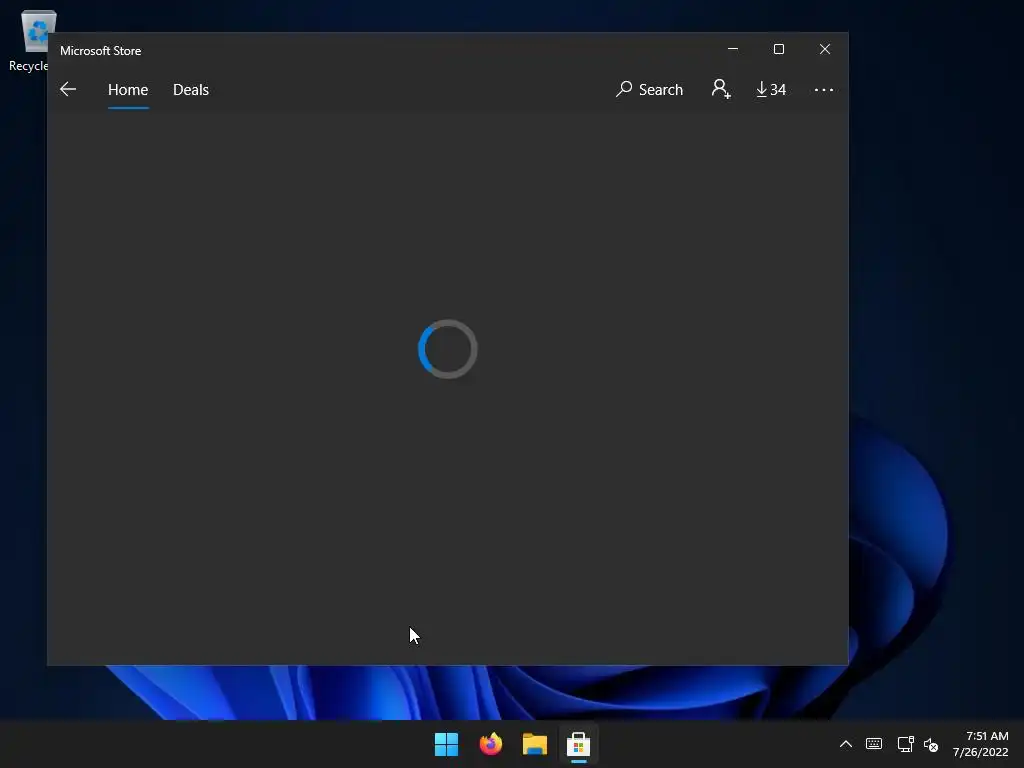Viewport: 1024px width, 768px height.
Task: Open the clock showing 7:51 AM
Action: (980, 744)
